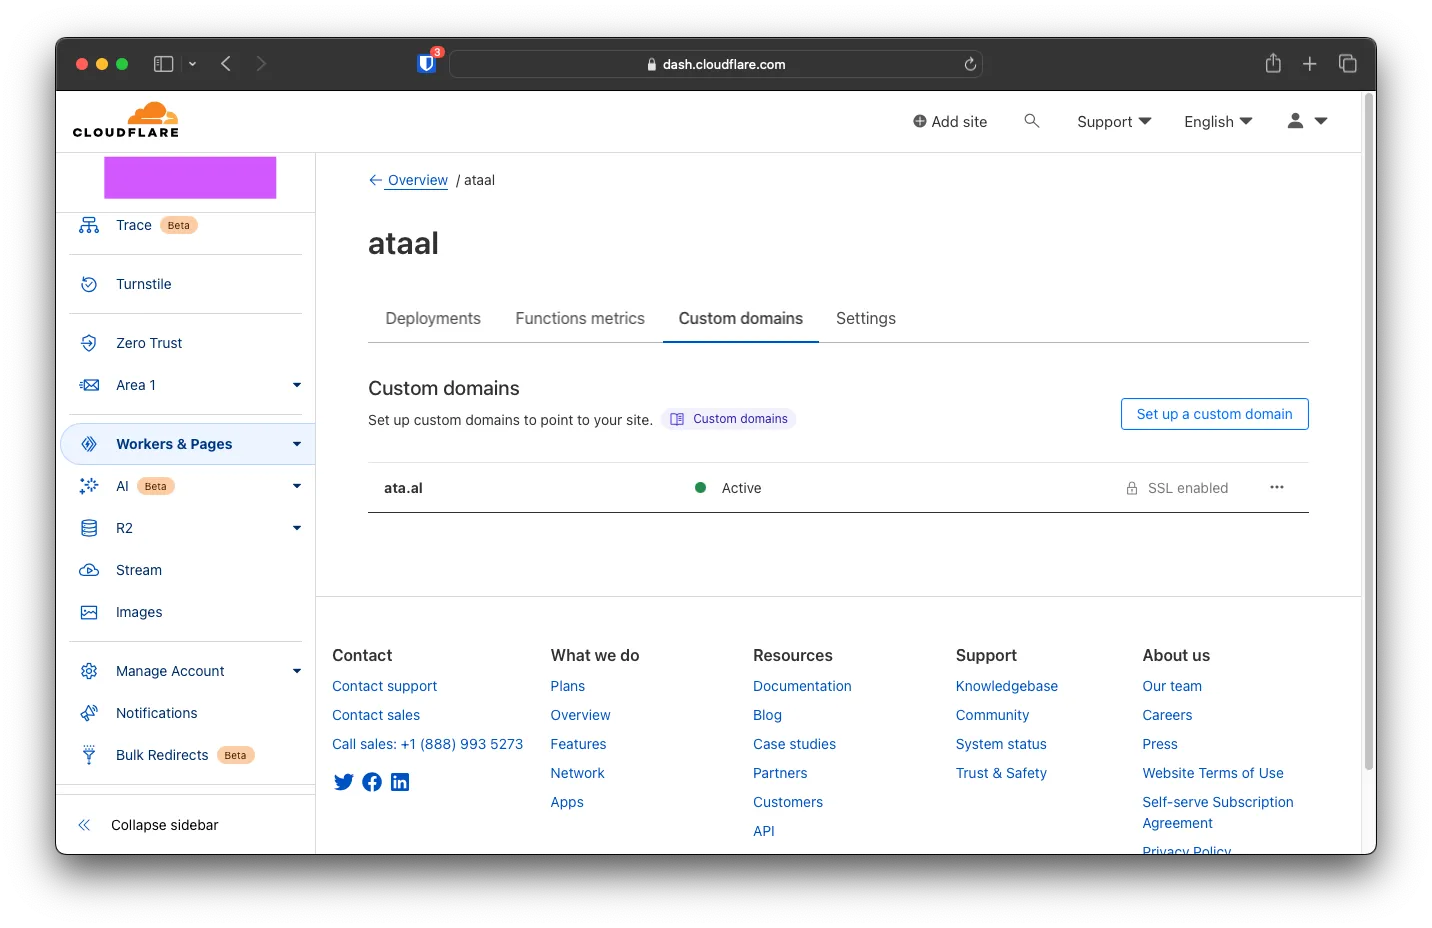Screen dimensions: 1432x928
Task: Expand the R2 submenu arrow
Action: pyautogui.click(x=297, y=528)
